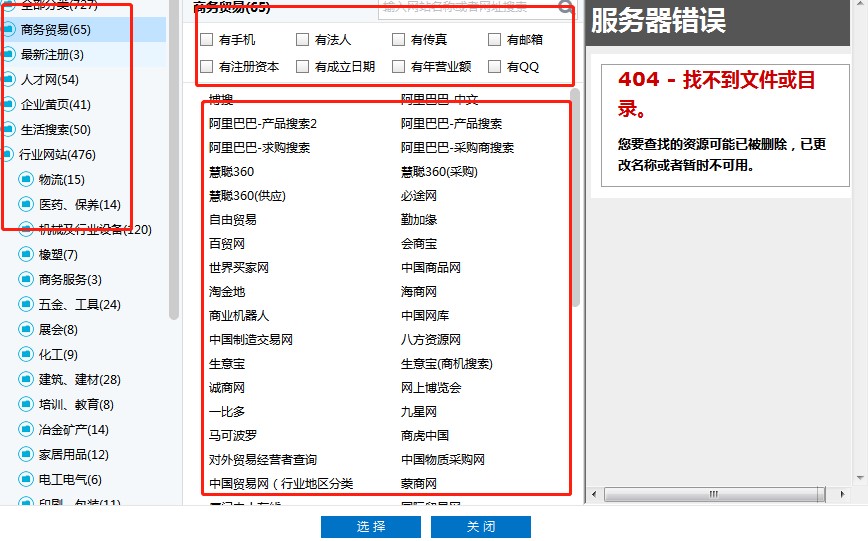Screen dimensions: 868x541
Task: Open the 企业黄页(41) category
Action: tap(55, 104)
